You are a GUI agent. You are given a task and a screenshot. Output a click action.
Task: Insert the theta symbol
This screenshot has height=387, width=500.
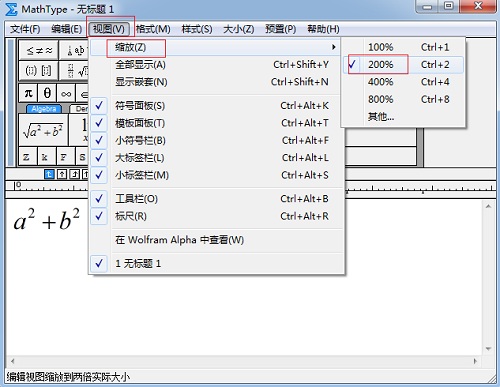pyautogui.click(x=47, y=93)
